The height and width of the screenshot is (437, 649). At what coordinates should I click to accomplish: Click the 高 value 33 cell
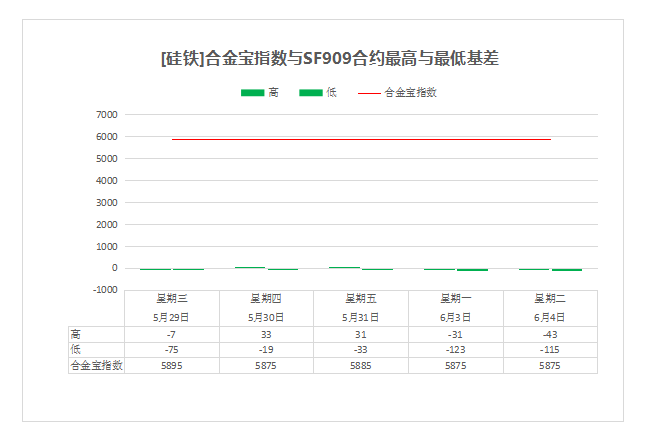pos(266,334)
